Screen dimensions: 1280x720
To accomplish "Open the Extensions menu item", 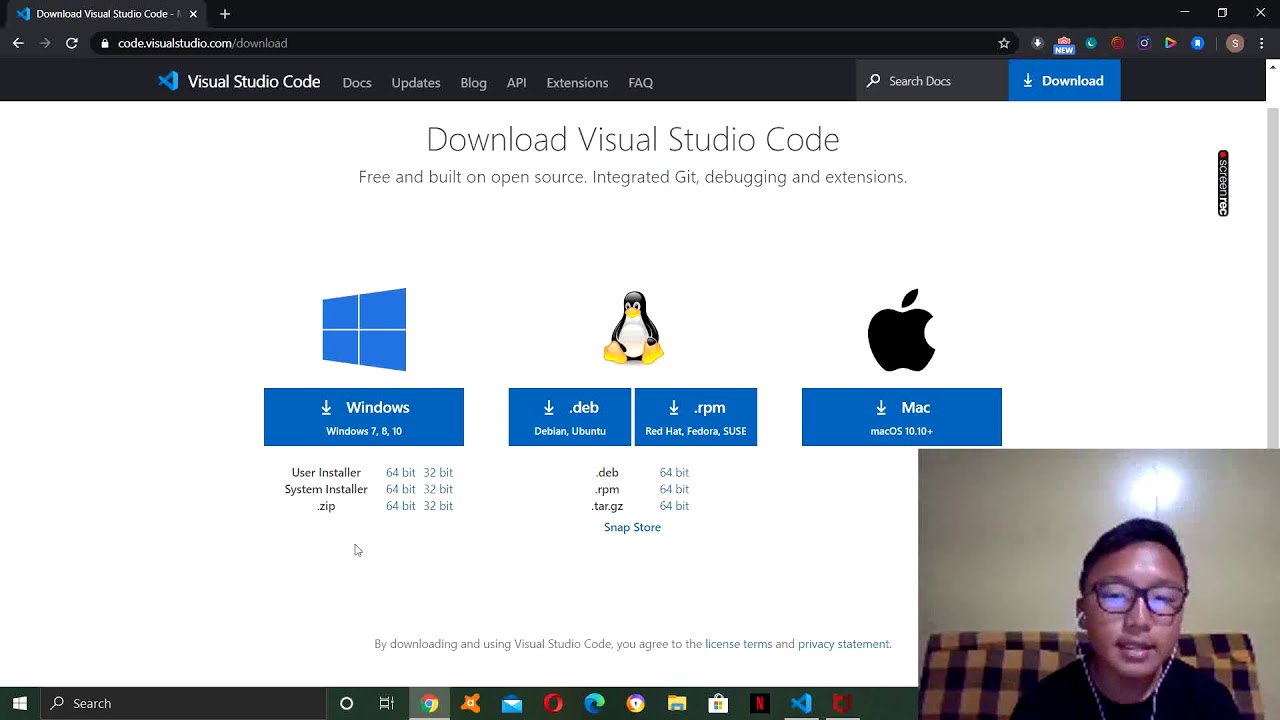I will click(577, 82).
